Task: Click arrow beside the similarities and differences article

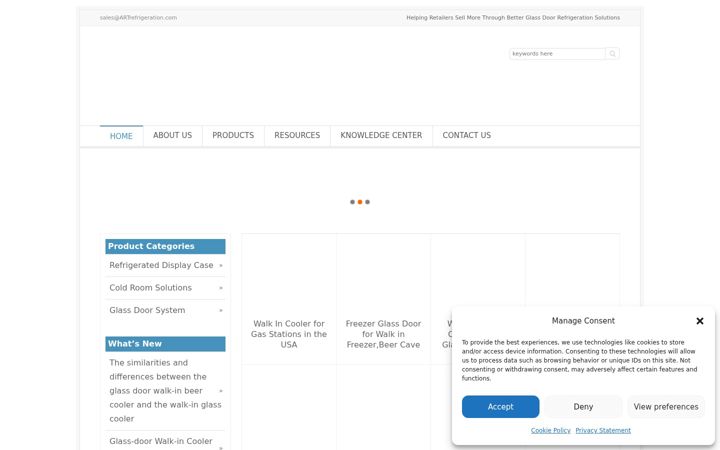Action: pyautogui.click(x=221, y=391)
